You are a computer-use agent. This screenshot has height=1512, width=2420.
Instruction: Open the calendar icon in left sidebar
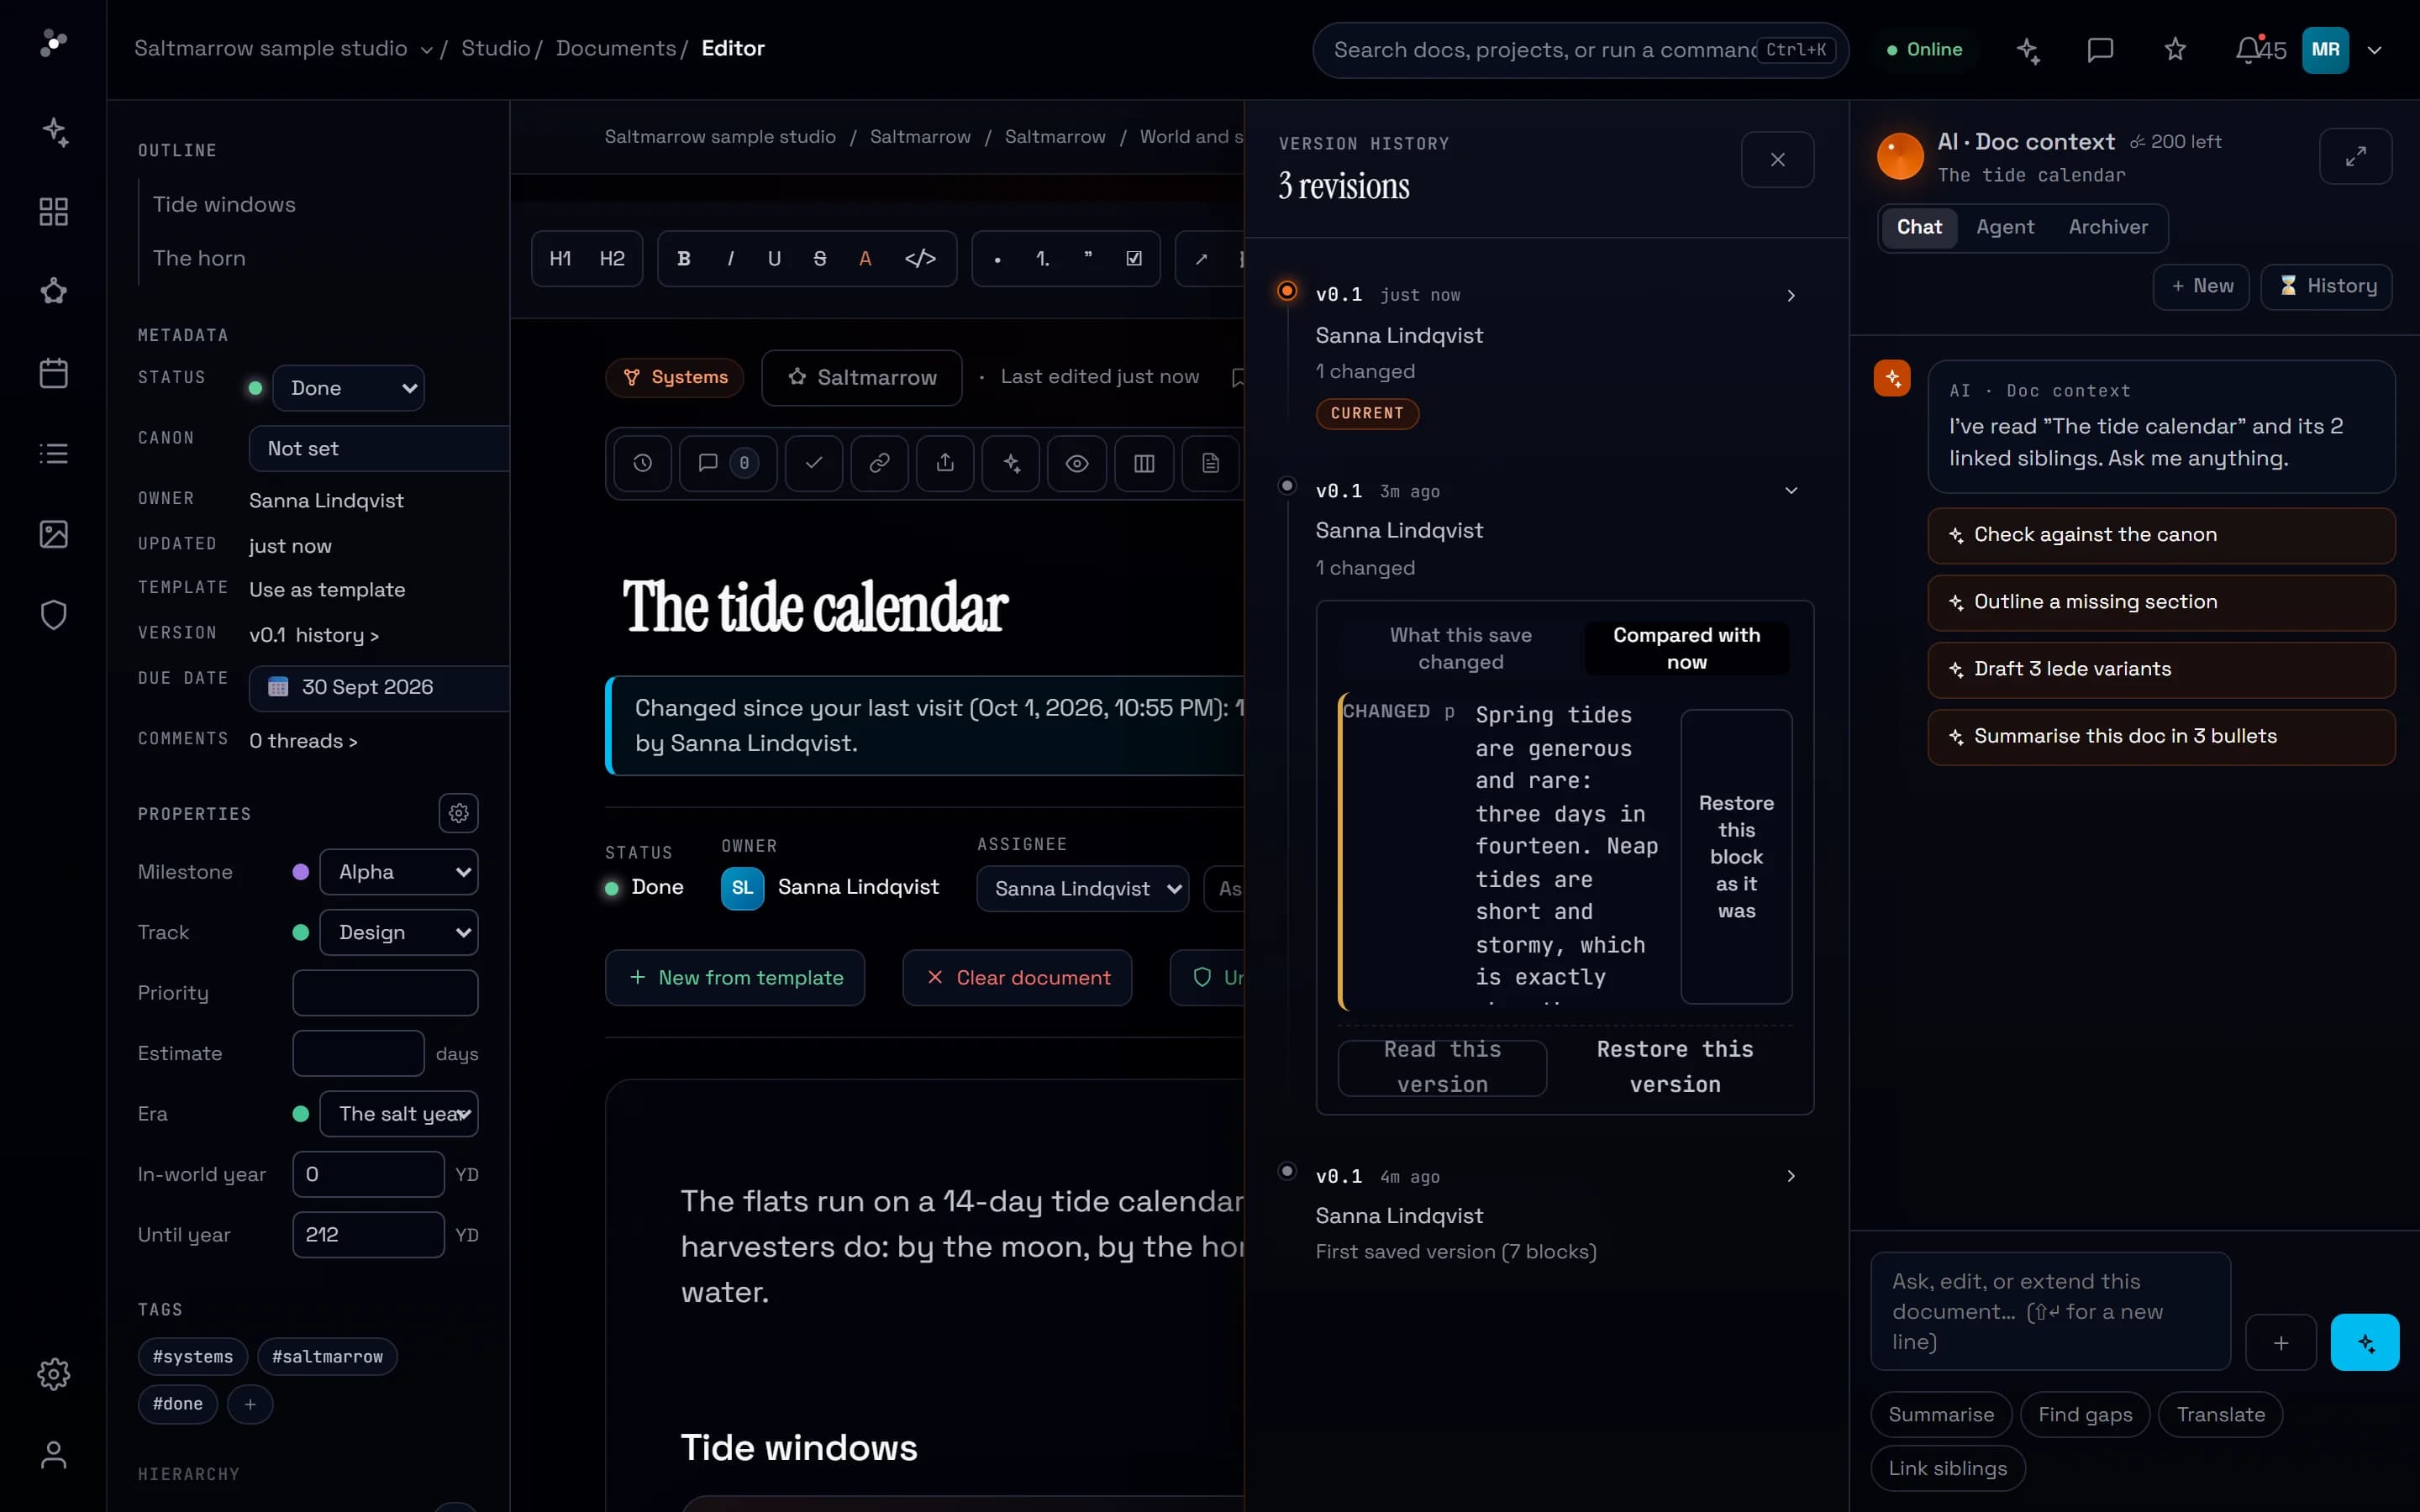click(53, 373)
